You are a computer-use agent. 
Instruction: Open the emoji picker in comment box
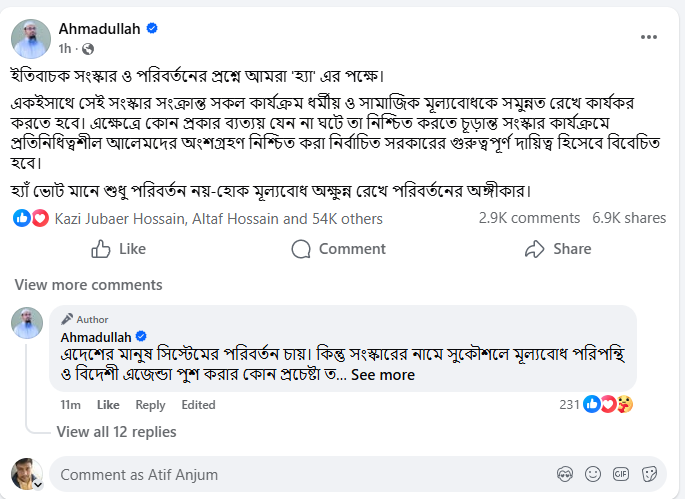[593, 474]
